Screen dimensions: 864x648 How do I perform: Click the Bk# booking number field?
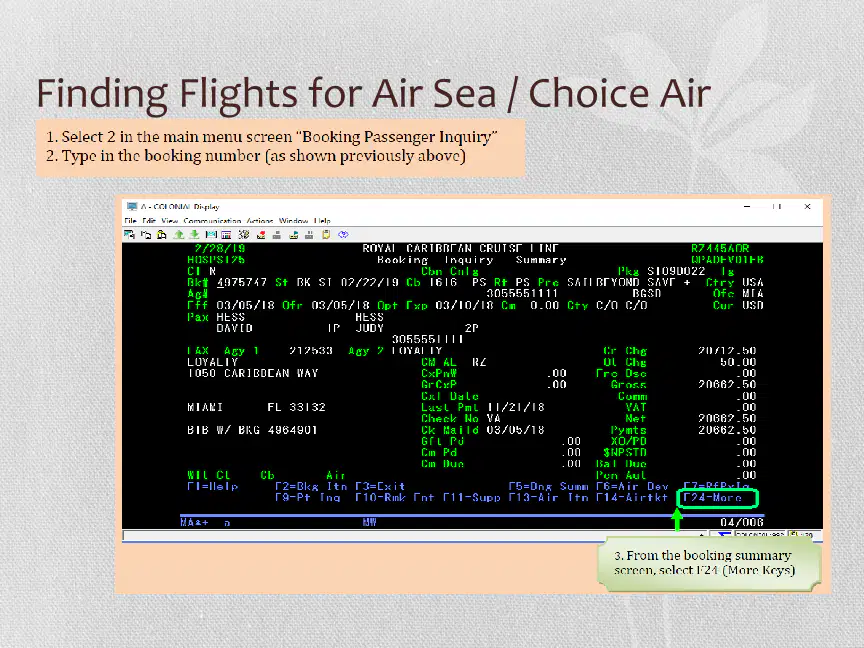[x=241, y=283]
